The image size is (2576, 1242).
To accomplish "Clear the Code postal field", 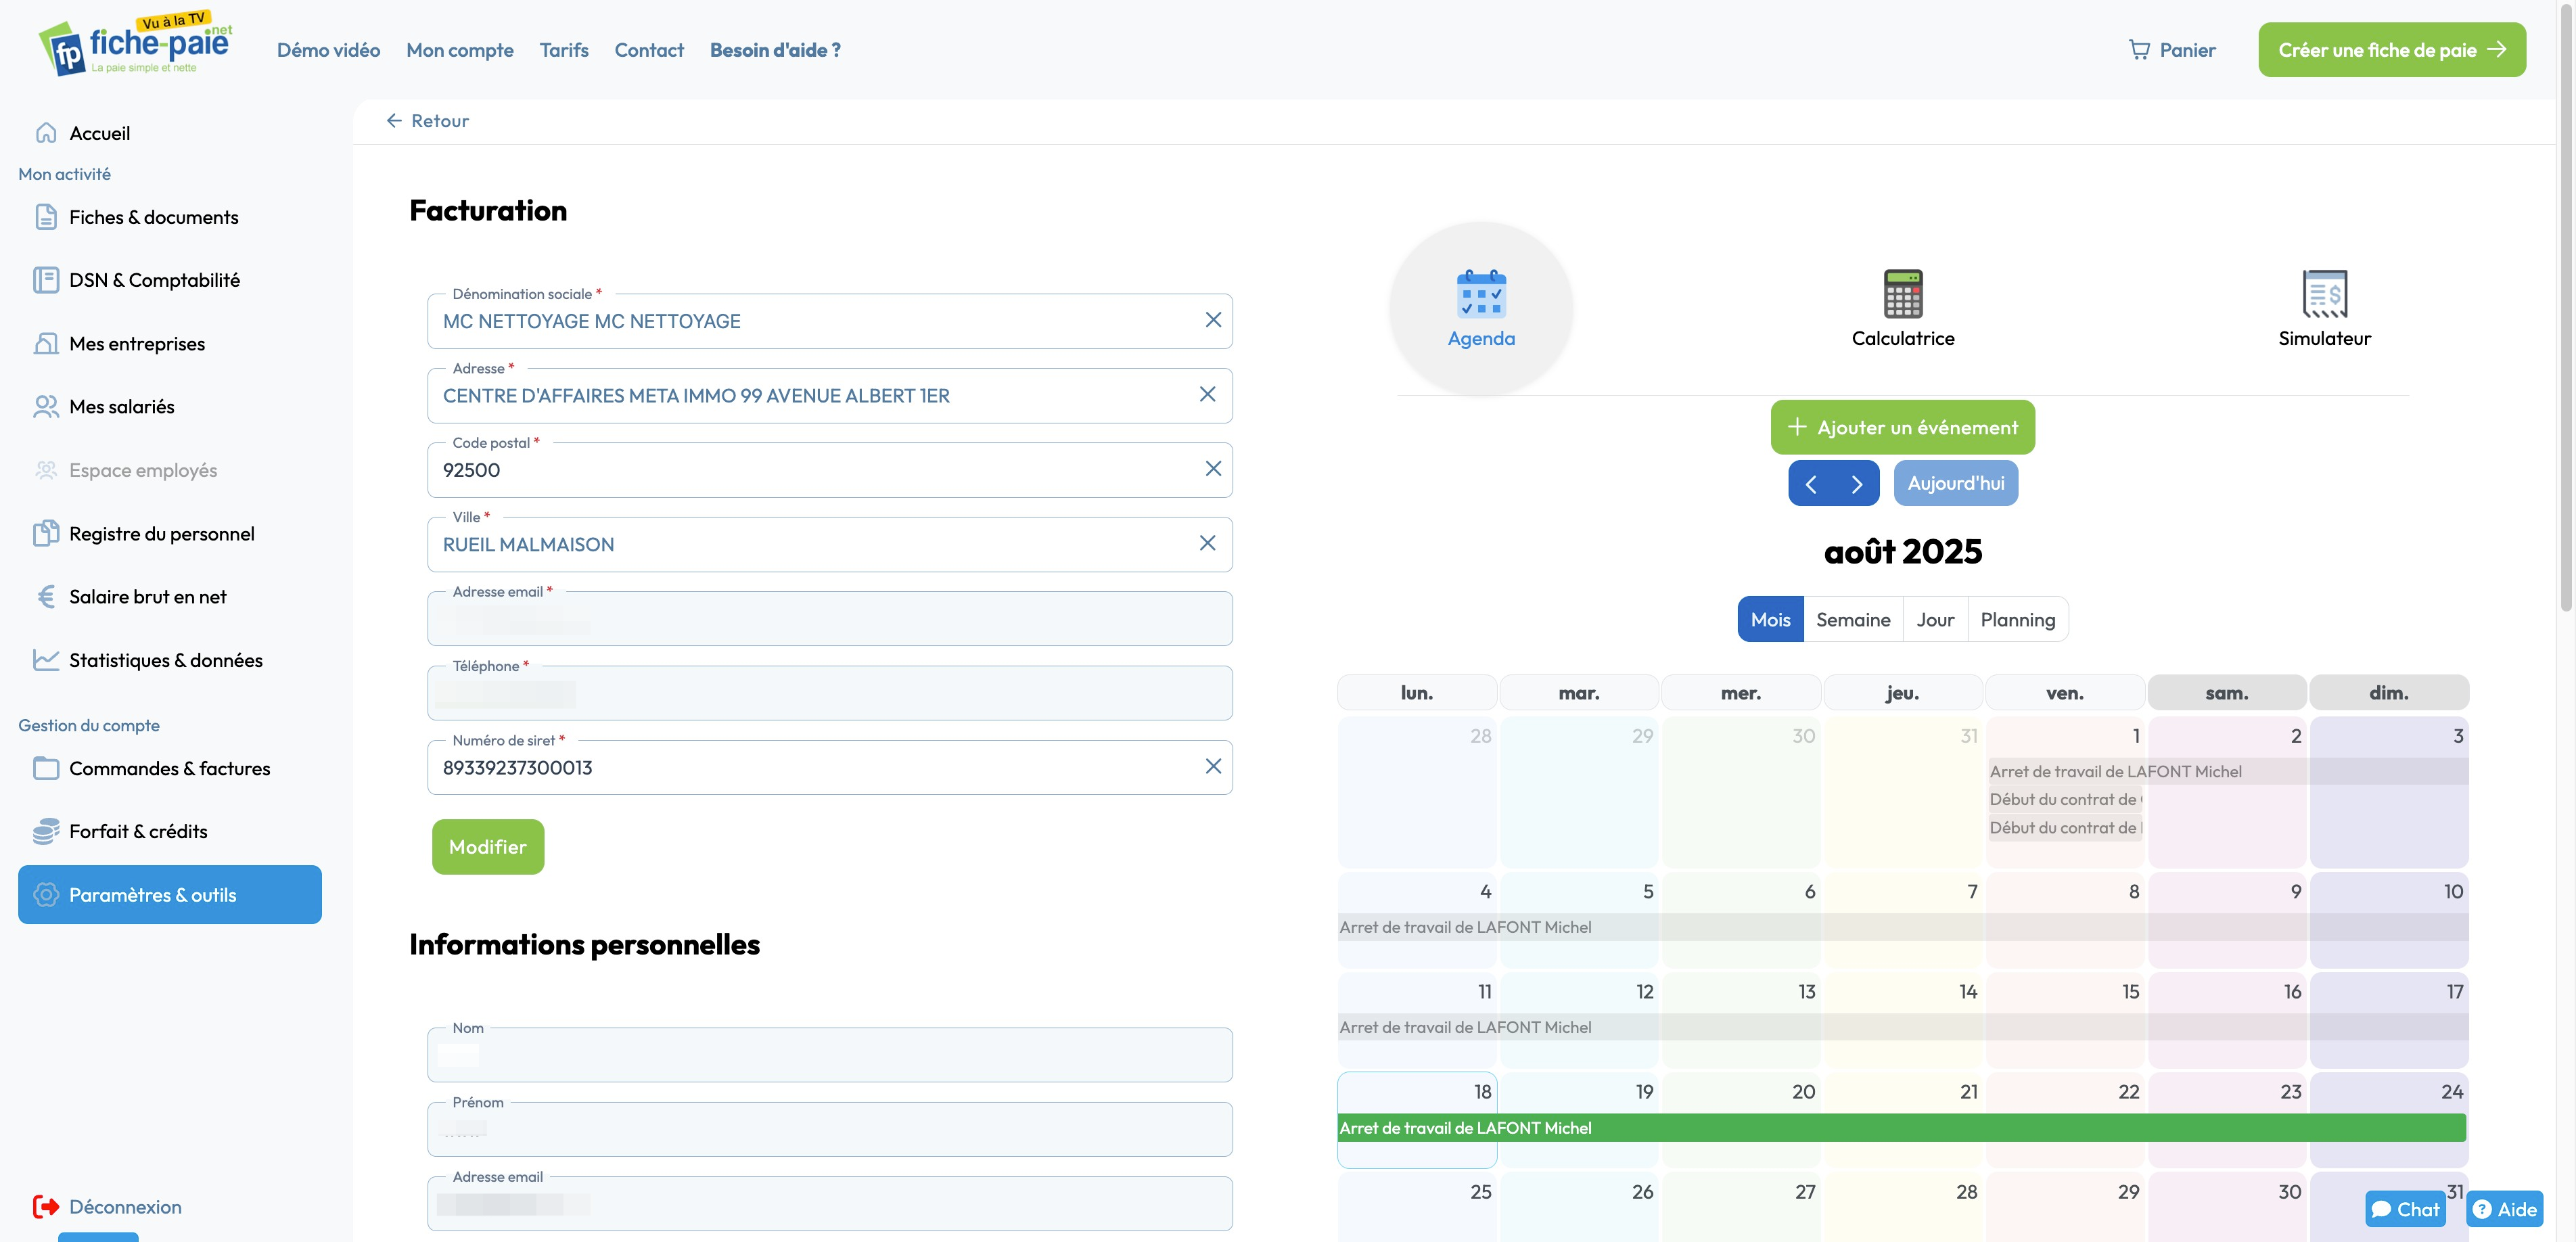I will coord(1212,469).
